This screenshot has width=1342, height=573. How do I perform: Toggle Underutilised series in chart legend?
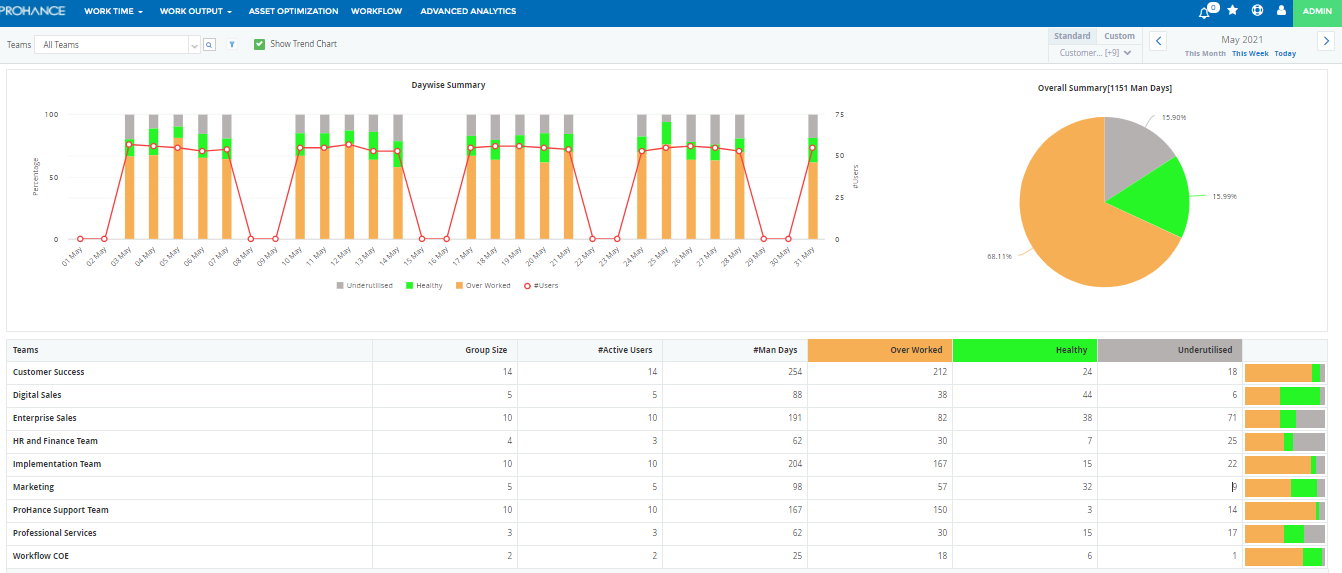(365, 286)
